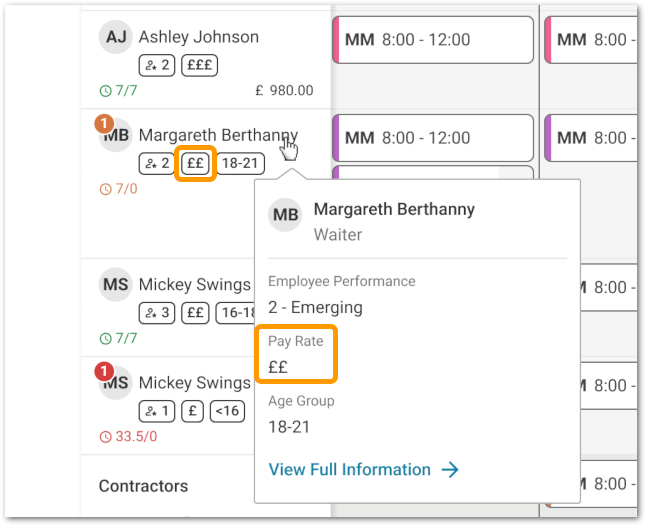Click Ashley Johnson's AJ avatar
Viewport: 646px width, 526px height.
click(116, 38)
